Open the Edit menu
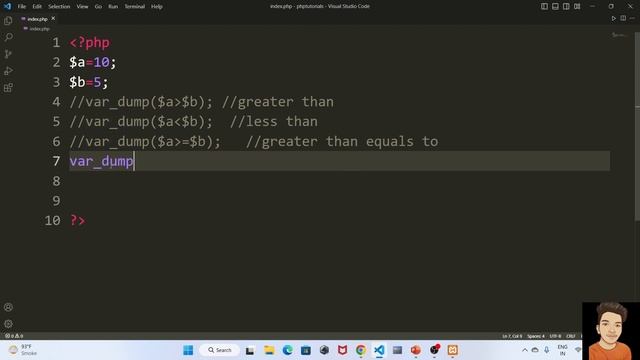 (x=37, y=7)
